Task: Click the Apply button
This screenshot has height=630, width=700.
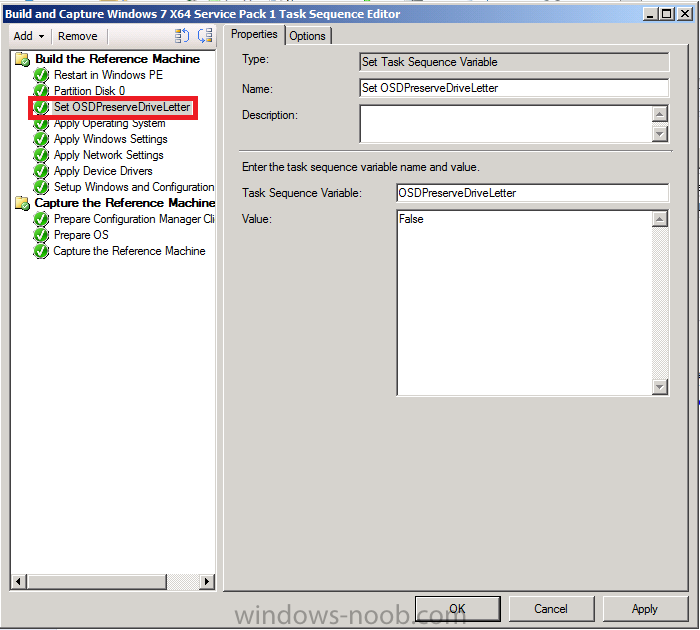Action: 645,609
